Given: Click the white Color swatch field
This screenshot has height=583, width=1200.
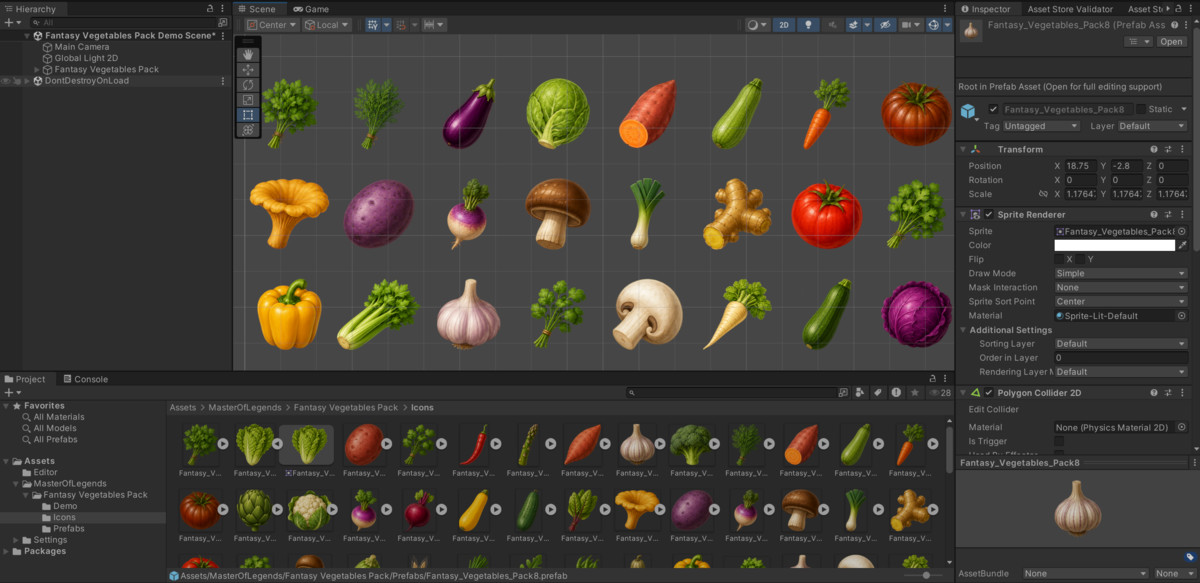Looking at the screenshot, I should [1114, 245].
